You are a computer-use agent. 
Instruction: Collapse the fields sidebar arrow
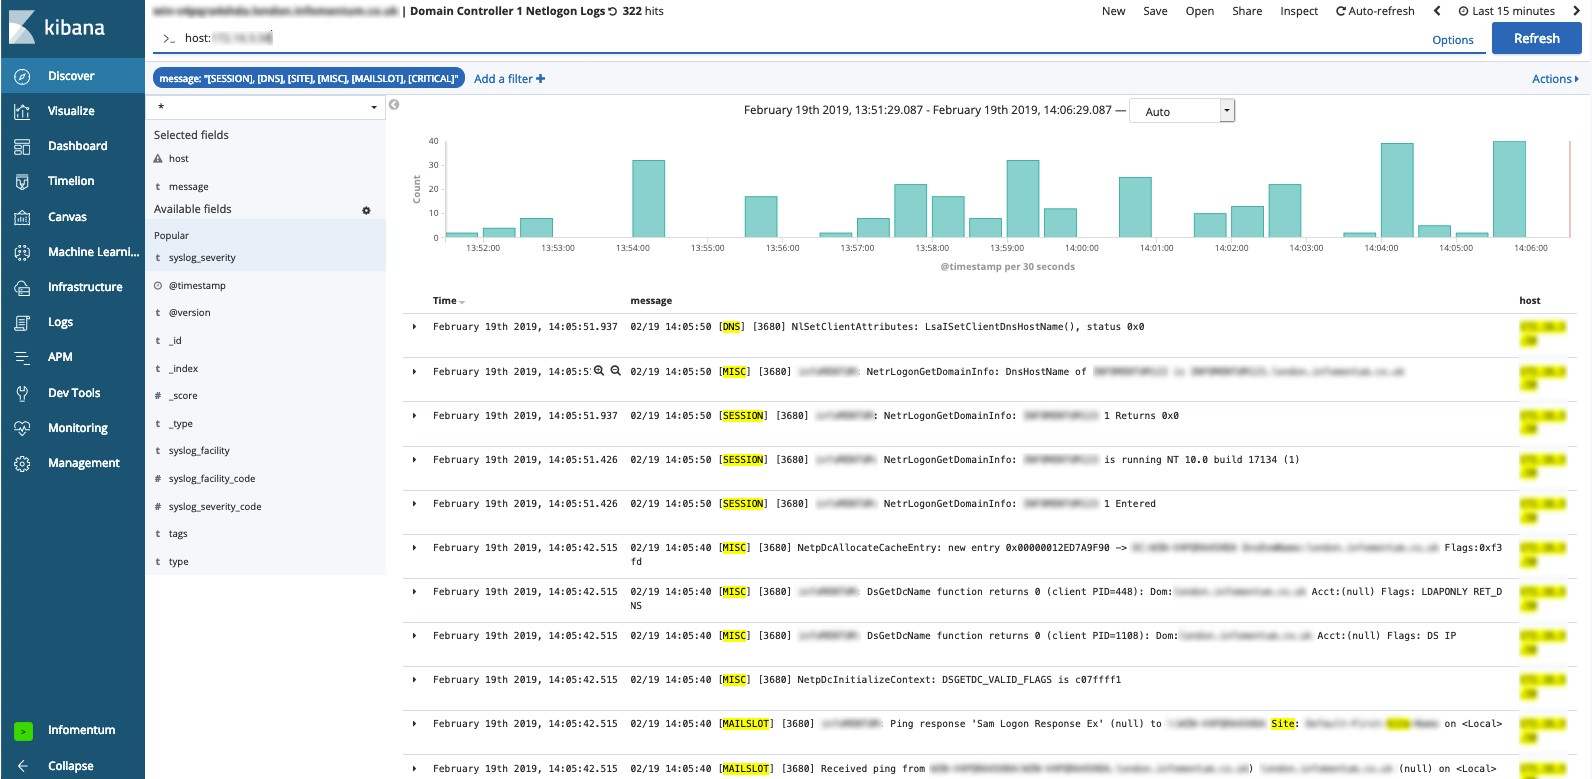coord(394,105)
